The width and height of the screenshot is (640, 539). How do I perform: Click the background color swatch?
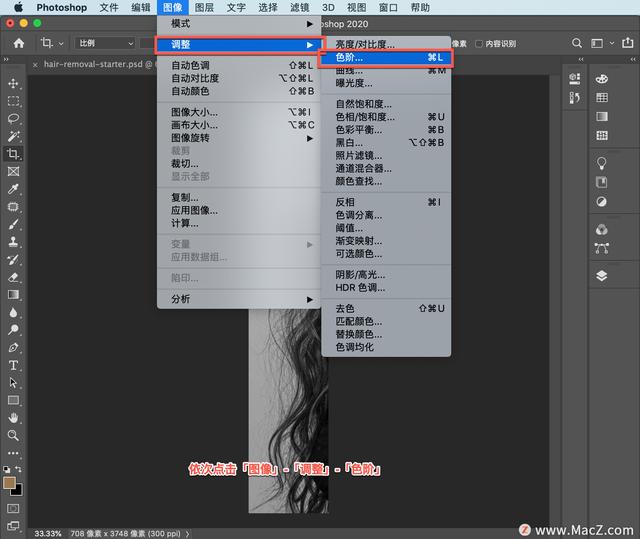18,491
